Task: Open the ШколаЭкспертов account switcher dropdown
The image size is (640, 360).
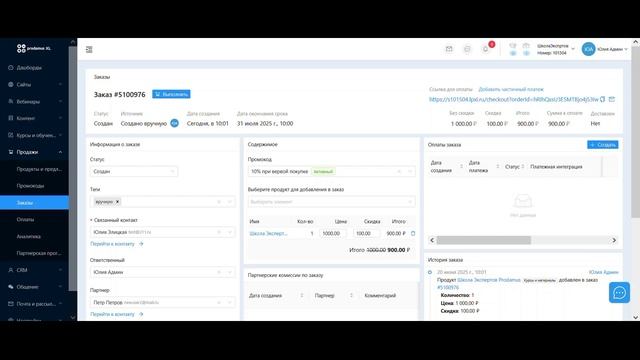Action: [x=556, y=49]
